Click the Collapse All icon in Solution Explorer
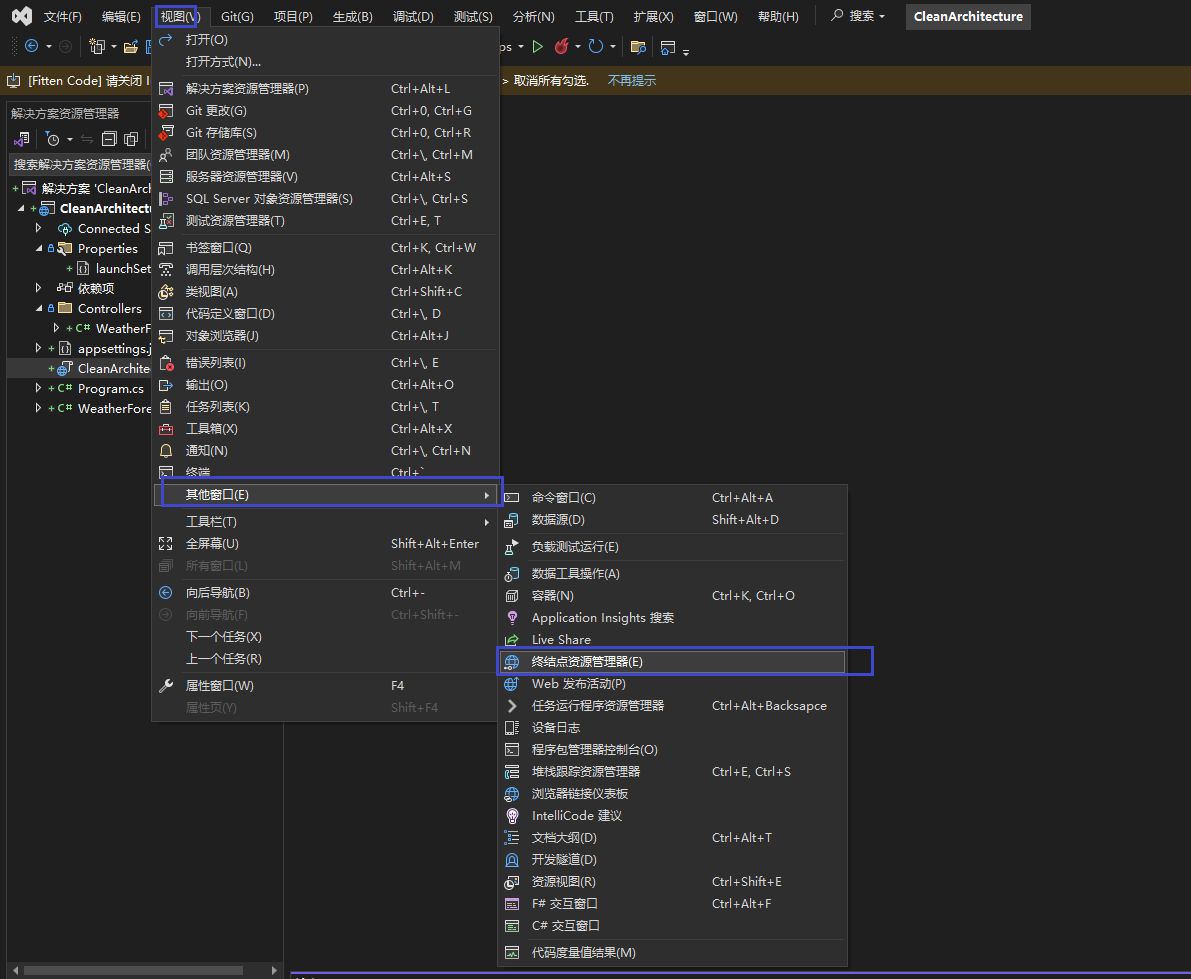This screenshot has width=1191, height=979. [x=109, y=139]
